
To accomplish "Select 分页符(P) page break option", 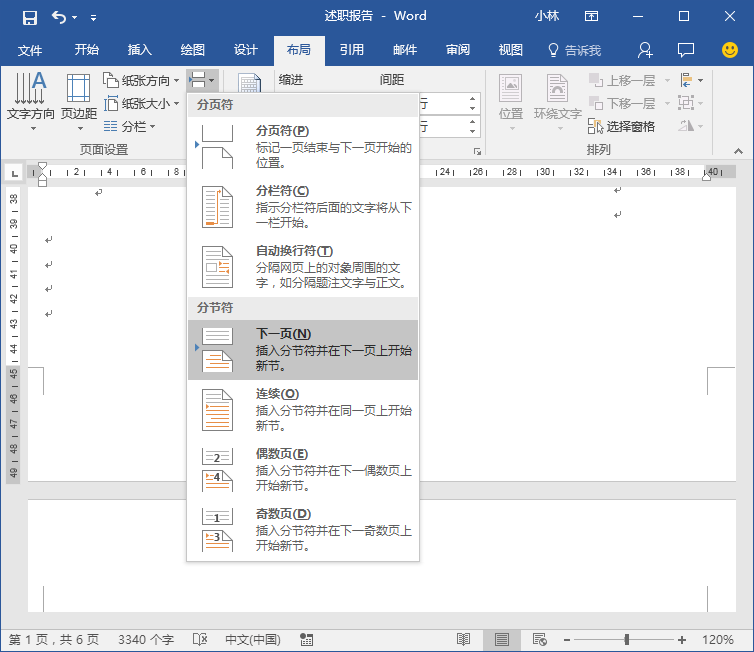I will (303, 147).
